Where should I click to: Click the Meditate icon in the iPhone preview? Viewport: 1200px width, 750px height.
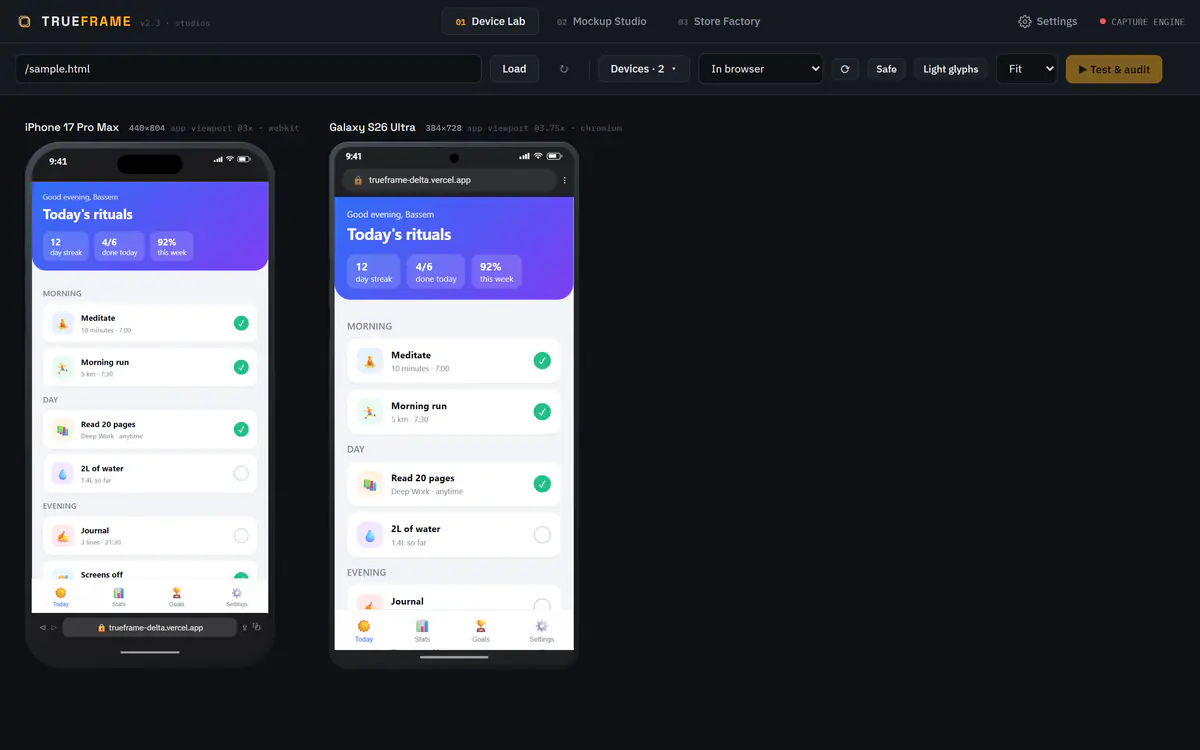[x=63, y=323]
